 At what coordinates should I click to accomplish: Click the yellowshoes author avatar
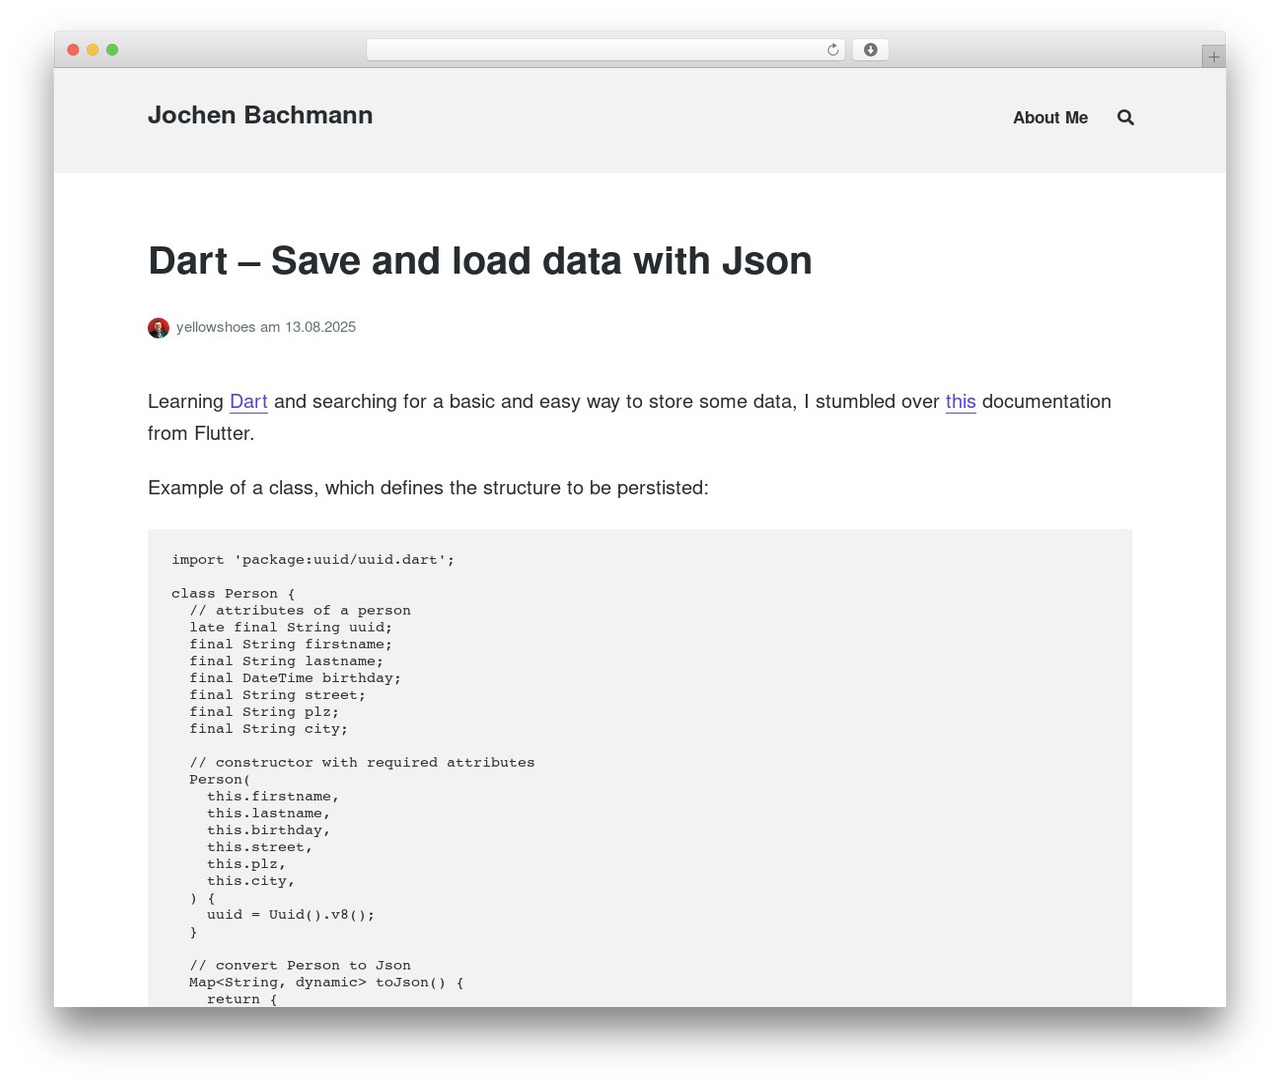coord(158,328)
